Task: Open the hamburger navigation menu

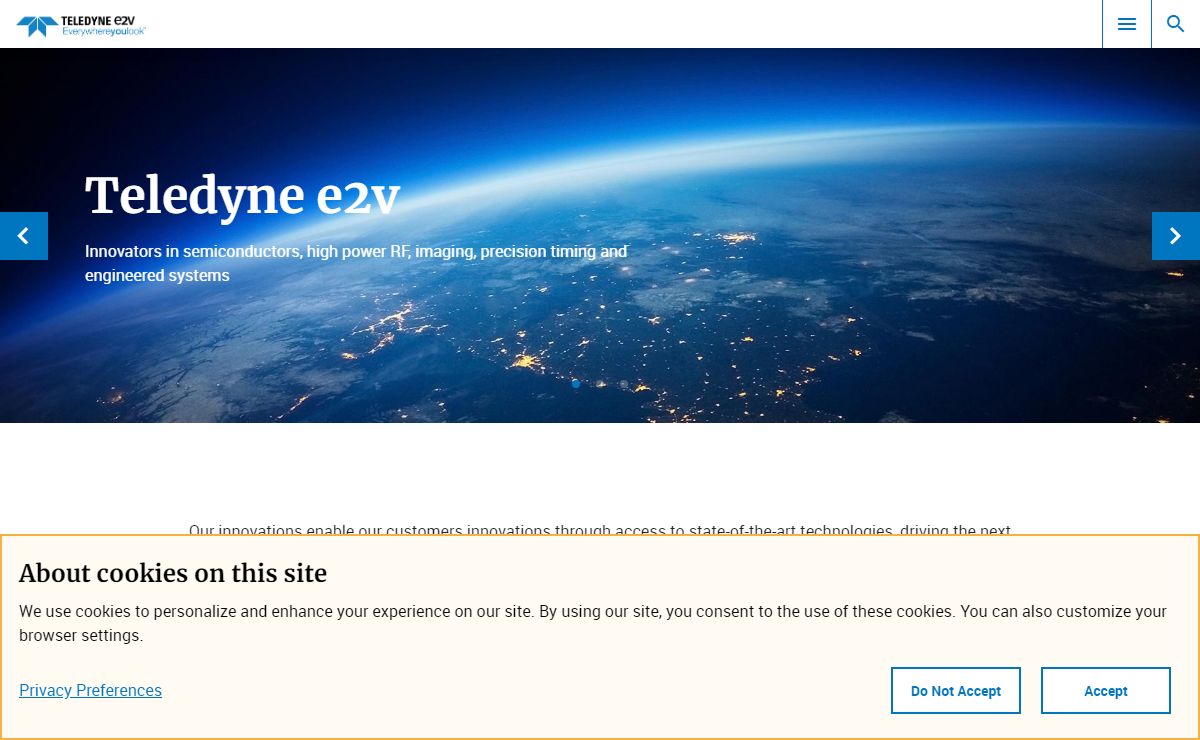Action: pyautogui.click(x=1127, y=24)
